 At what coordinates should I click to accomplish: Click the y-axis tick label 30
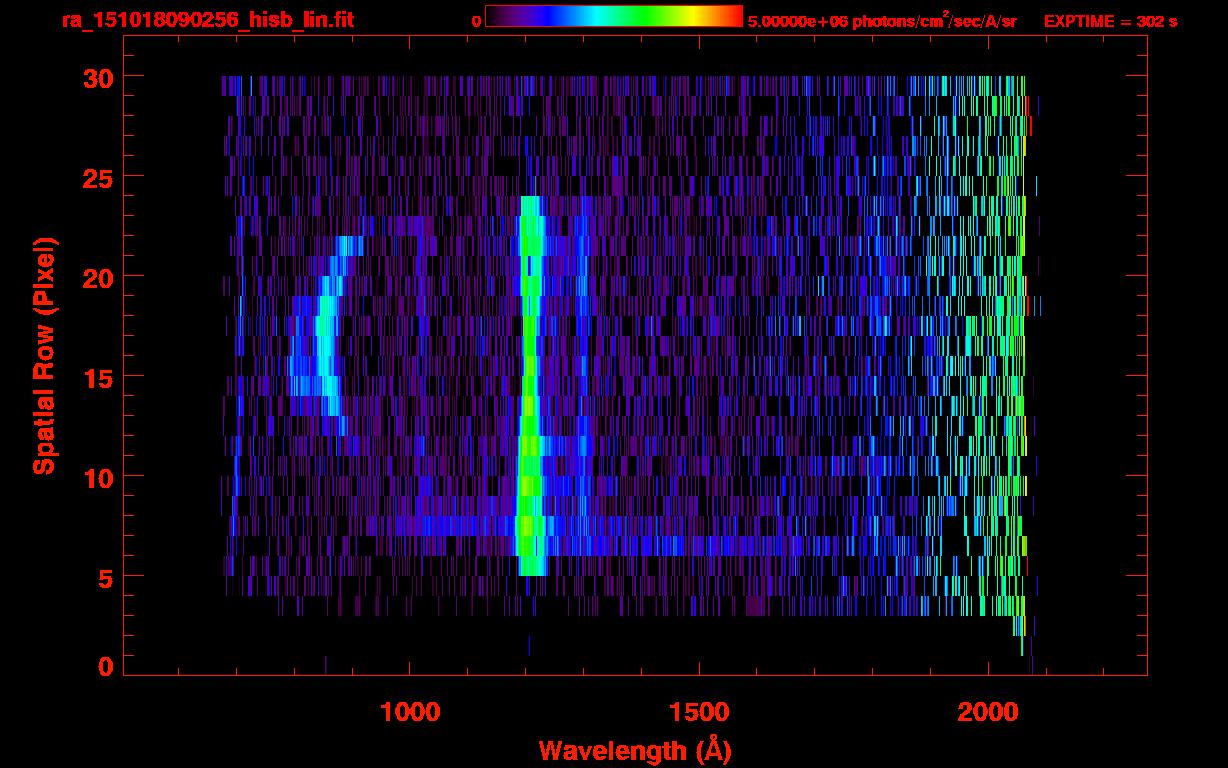coord(98,77)
